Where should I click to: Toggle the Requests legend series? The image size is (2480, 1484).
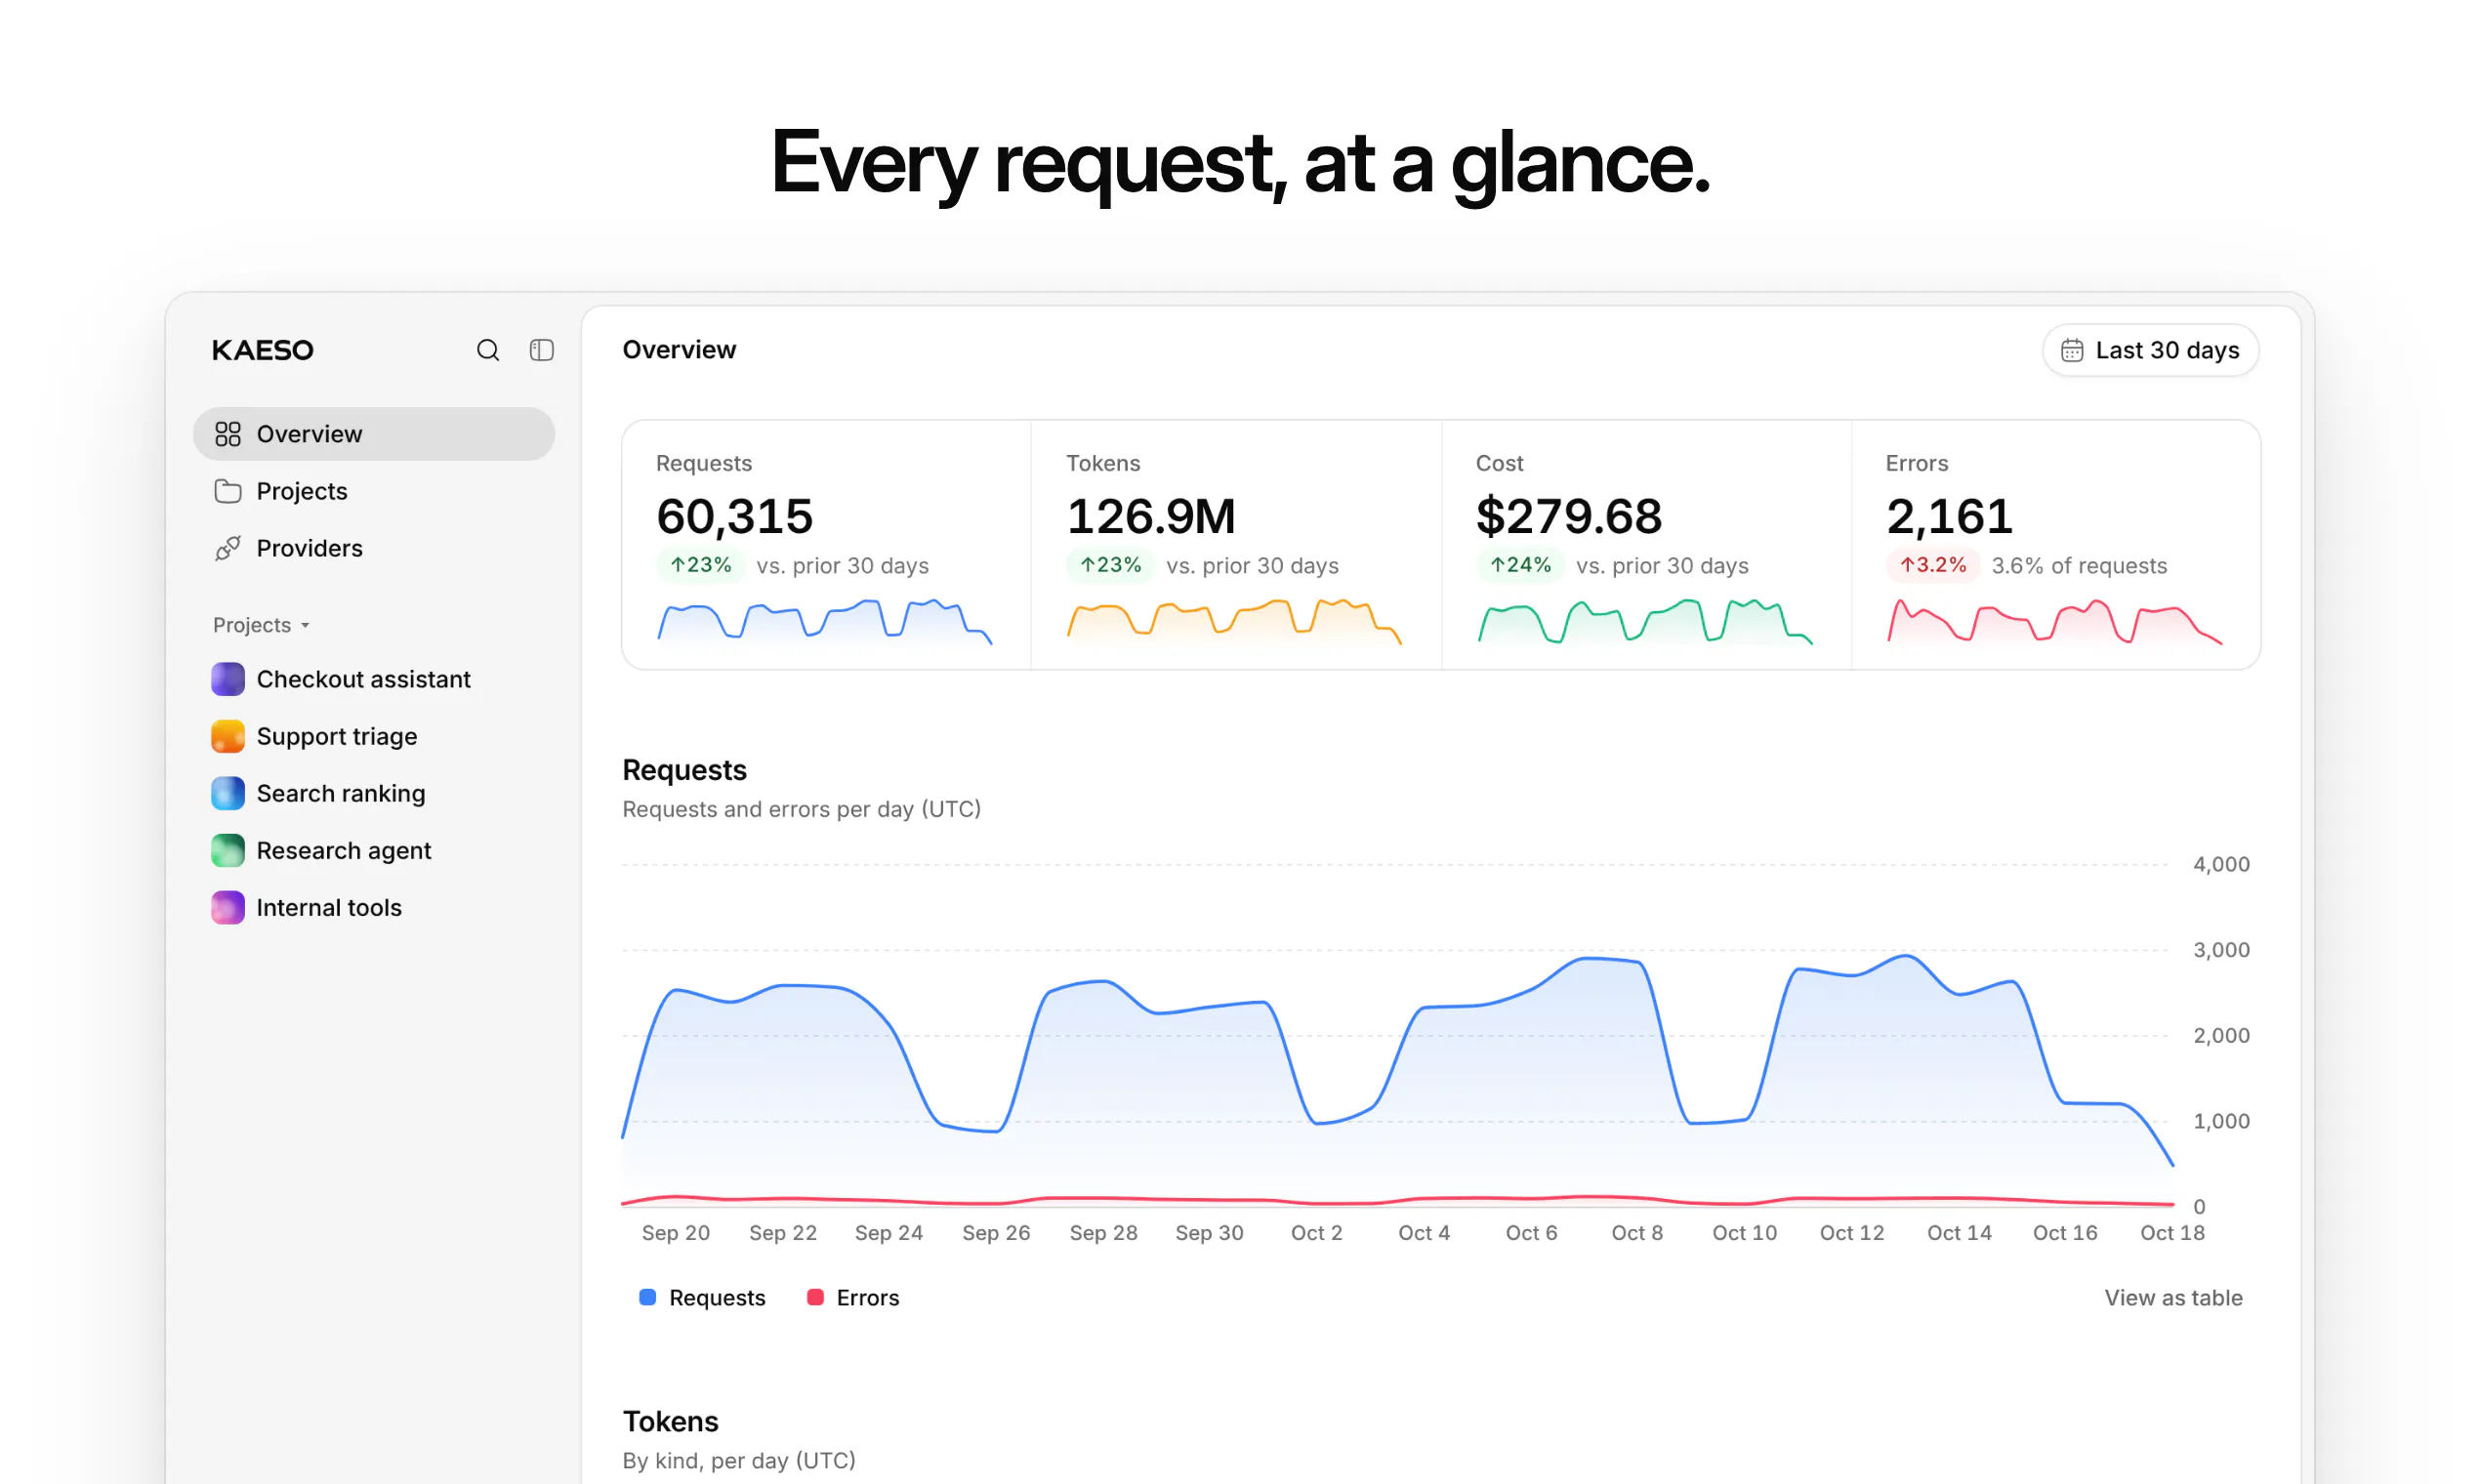(702, 1297)
